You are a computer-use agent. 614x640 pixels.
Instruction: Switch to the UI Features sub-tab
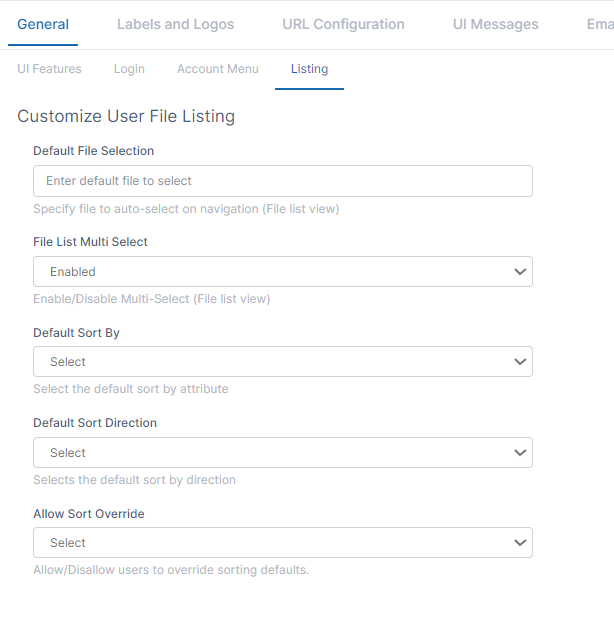pos(49,69)
